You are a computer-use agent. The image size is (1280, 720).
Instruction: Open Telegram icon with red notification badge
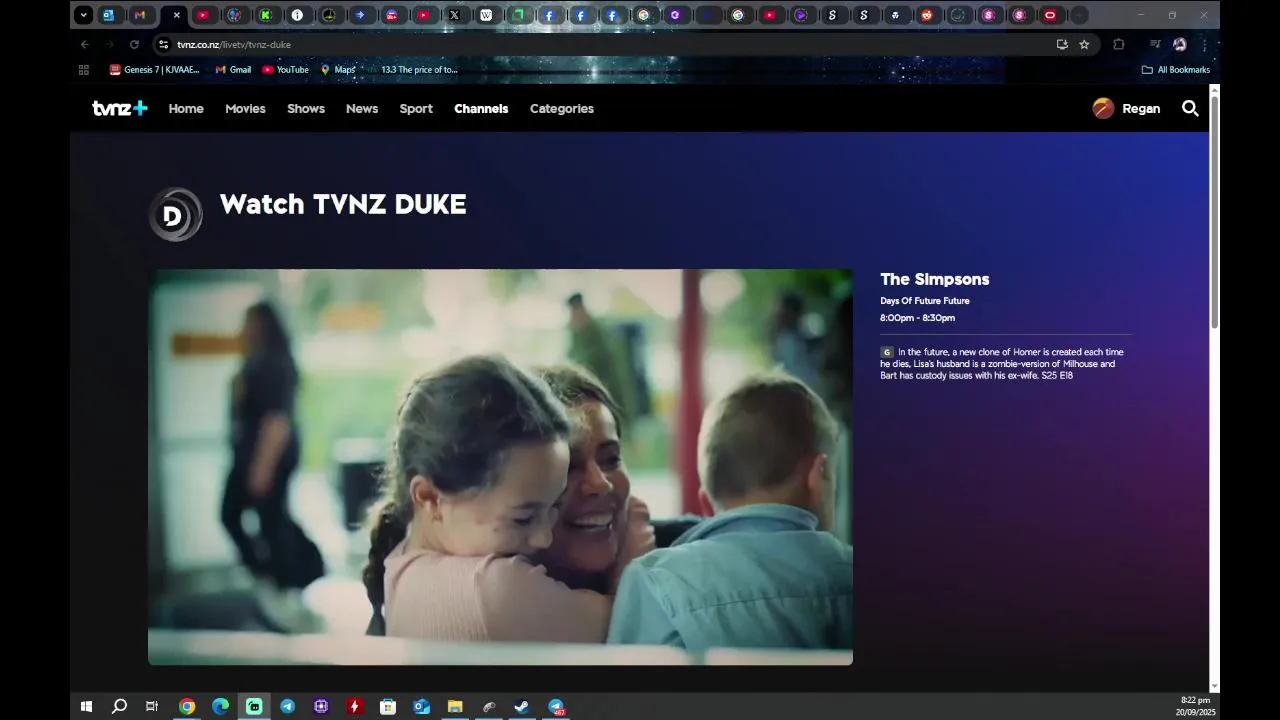(556, 706)
